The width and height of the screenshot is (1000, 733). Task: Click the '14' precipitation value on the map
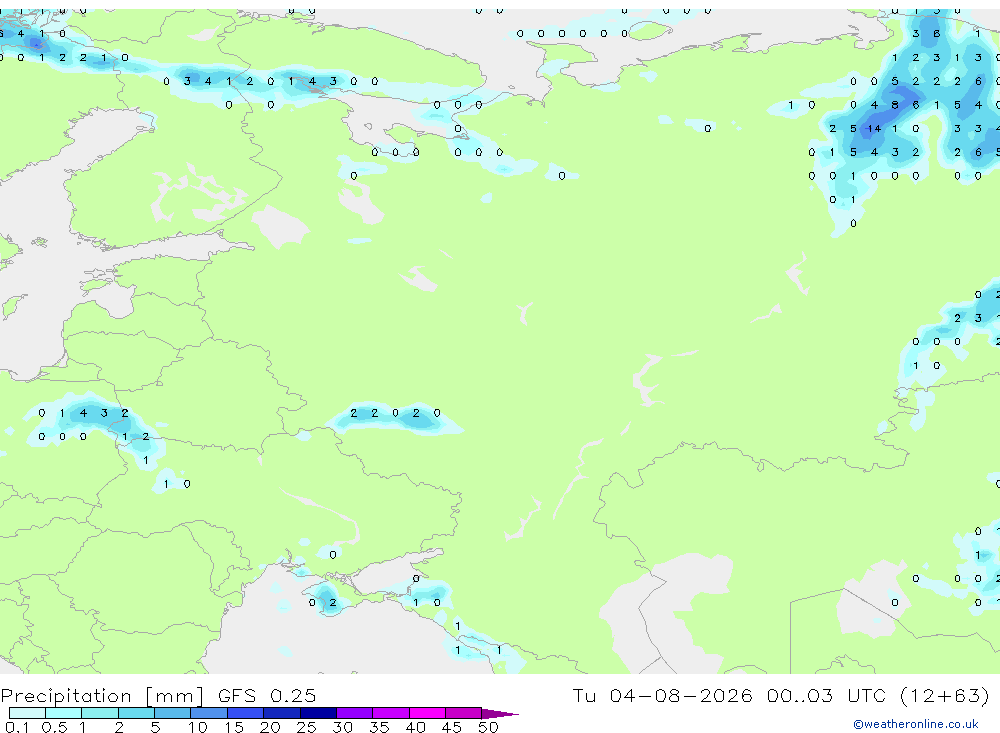(x=874, y=128)
